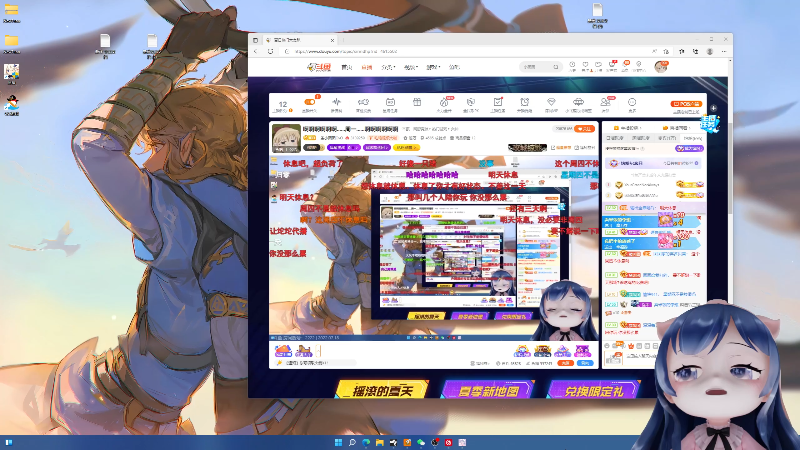Click the magnifier icon in site search box
The height and width of the screenshot is (450, 800).
(x=556, y=67)
